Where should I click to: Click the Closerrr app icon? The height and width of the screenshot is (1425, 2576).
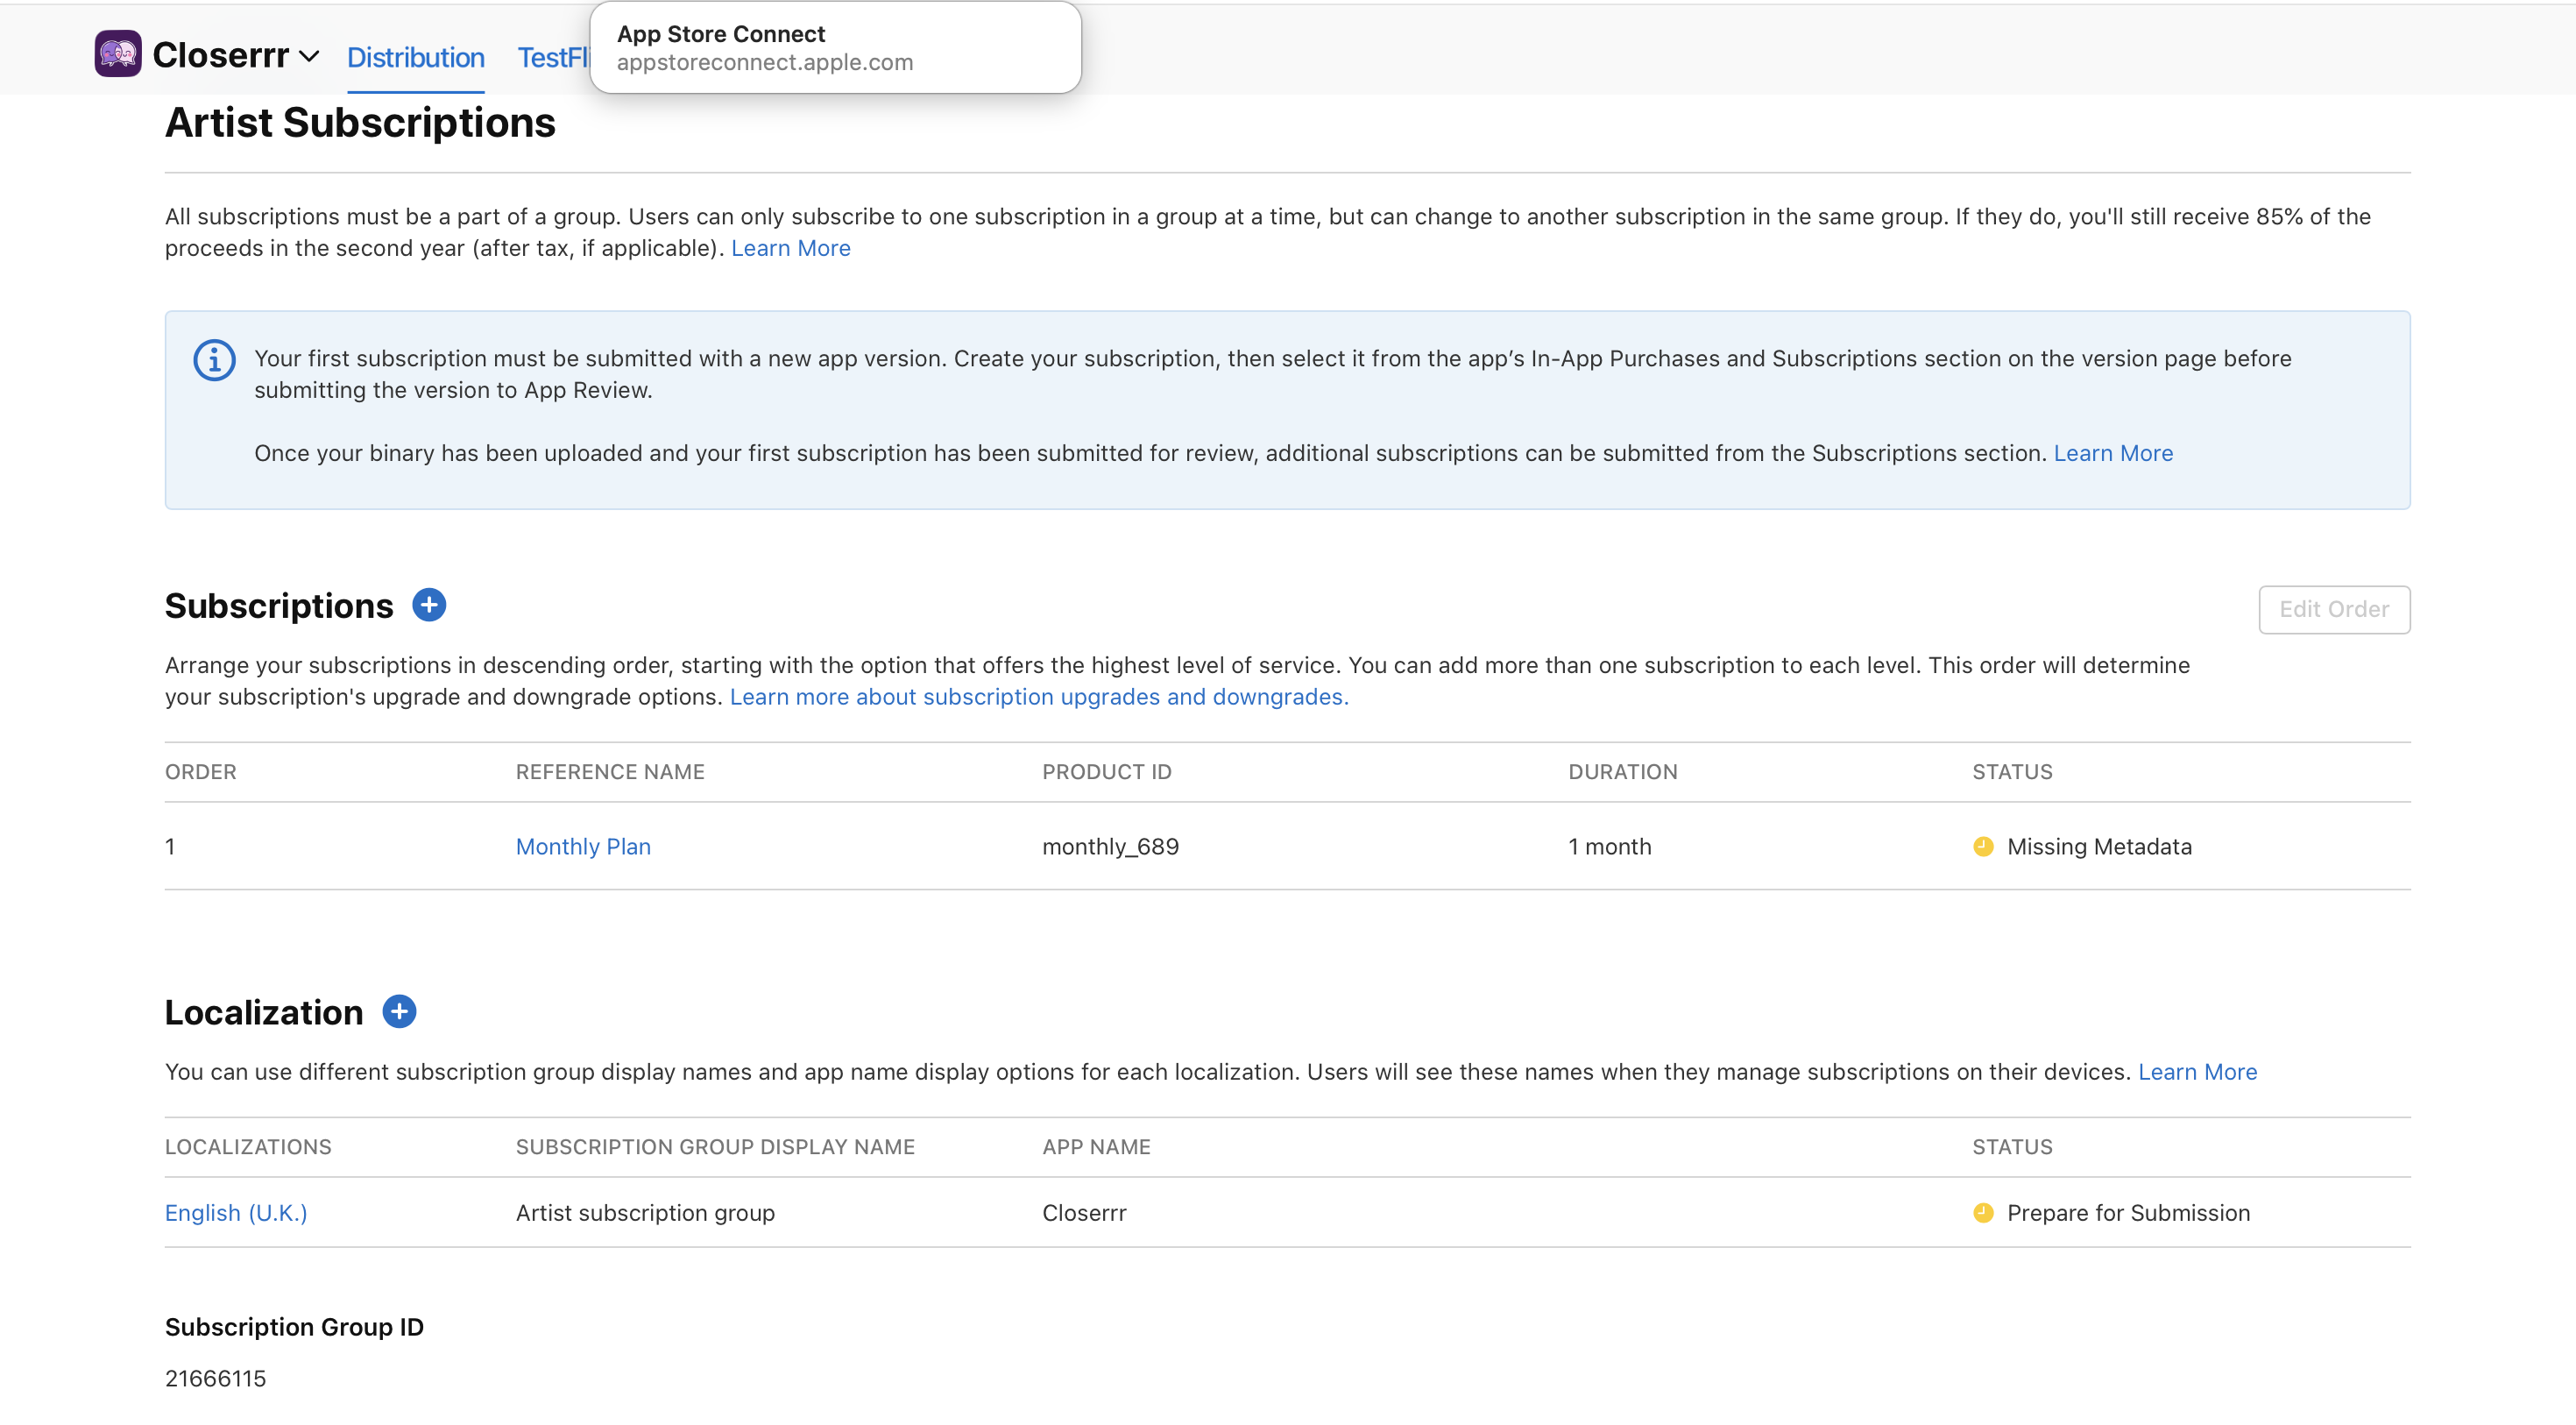[117, 54]
